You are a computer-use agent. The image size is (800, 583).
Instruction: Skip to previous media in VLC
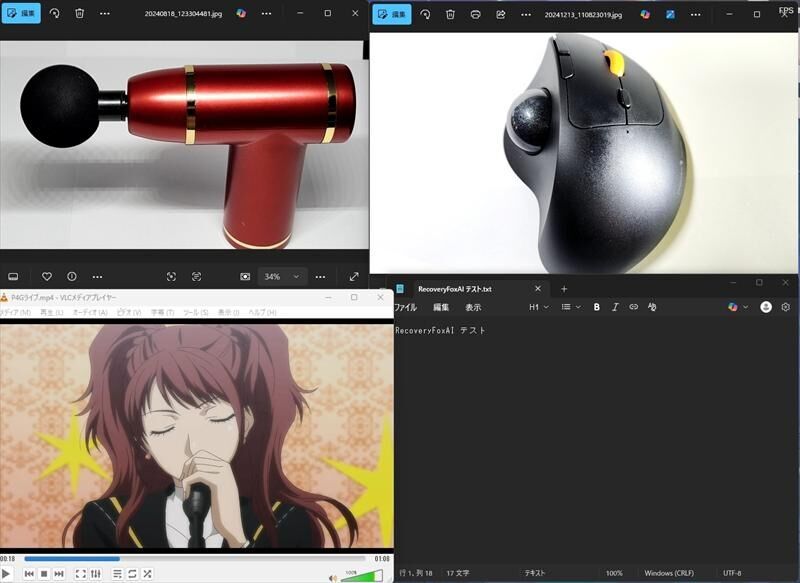tap(29, 574)
